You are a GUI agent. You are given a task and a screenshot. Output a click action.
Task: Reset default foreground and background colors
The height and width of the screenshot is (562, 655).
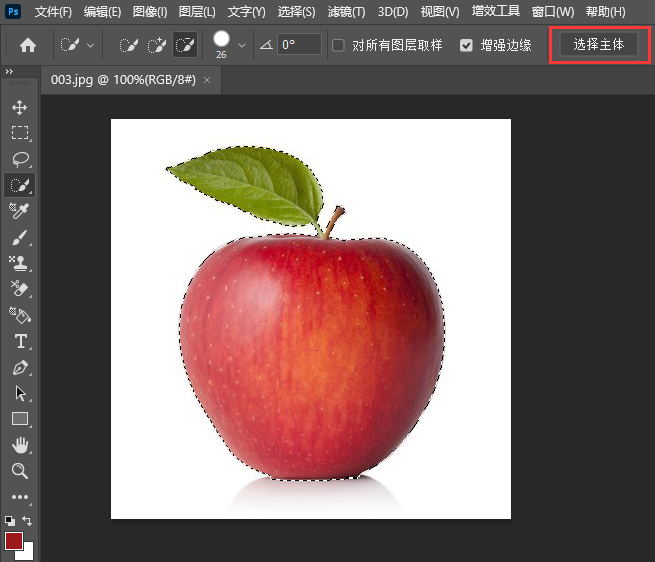[x=10, y=521]
